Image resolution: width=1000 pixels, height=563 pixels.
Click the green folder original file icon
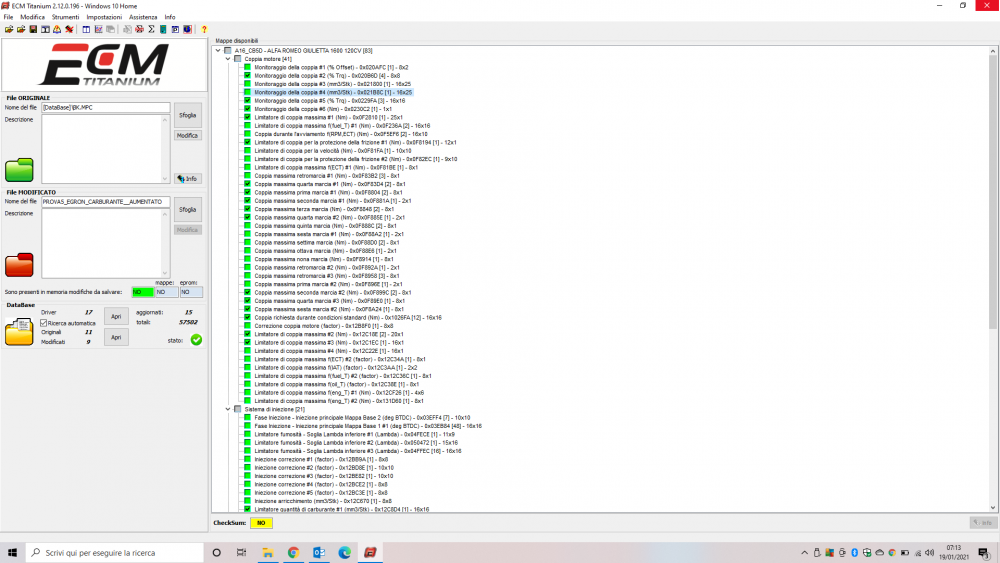coord(19,170)
